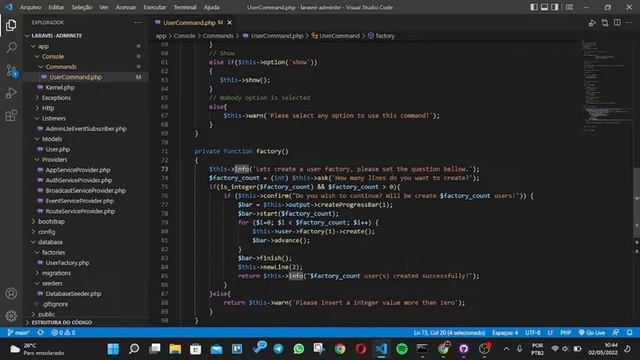Open UserFactory.php file
This screenshot has height=360, width=640.
point(86,262)
